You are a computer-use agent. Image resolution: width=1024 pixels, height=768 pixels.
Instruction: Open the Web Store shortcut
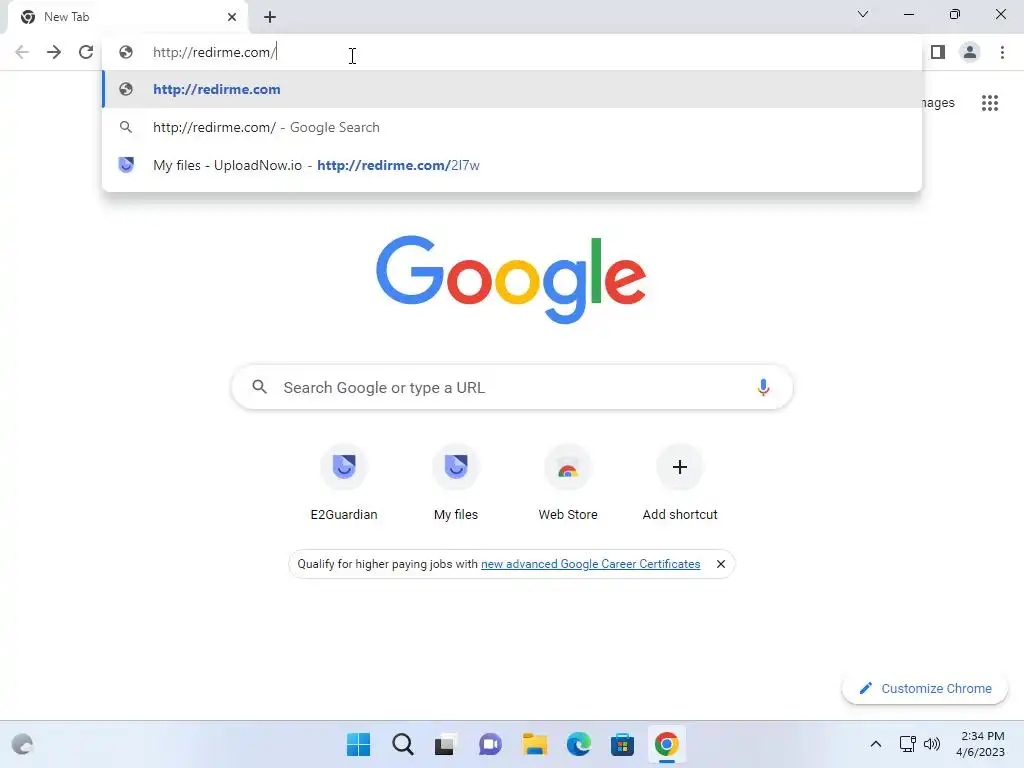(568, 483)
